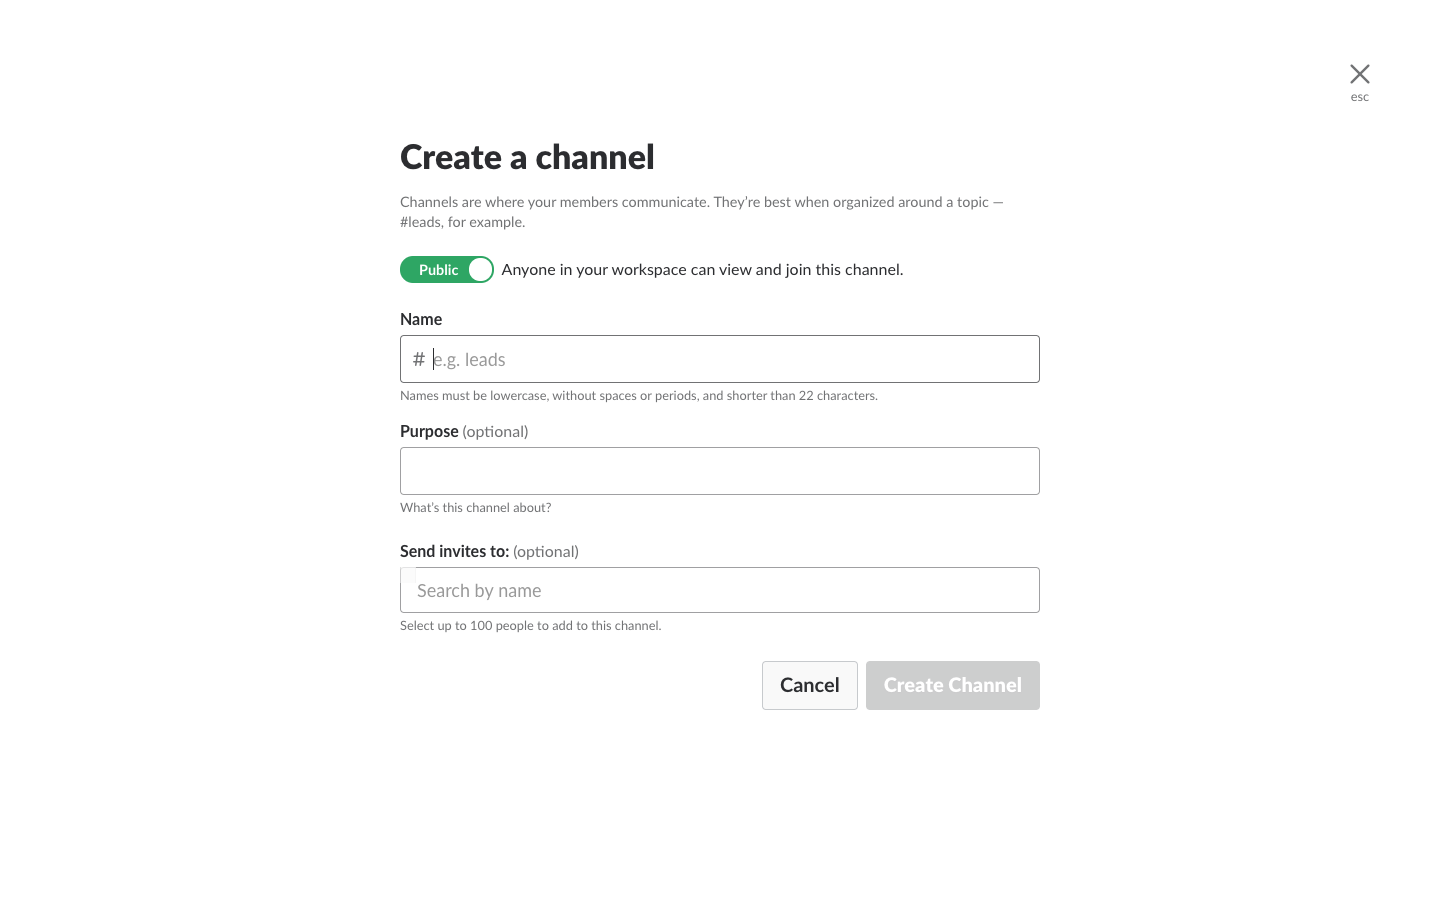Click the Name field label
Screen dimensions: 1440x900
421,320
